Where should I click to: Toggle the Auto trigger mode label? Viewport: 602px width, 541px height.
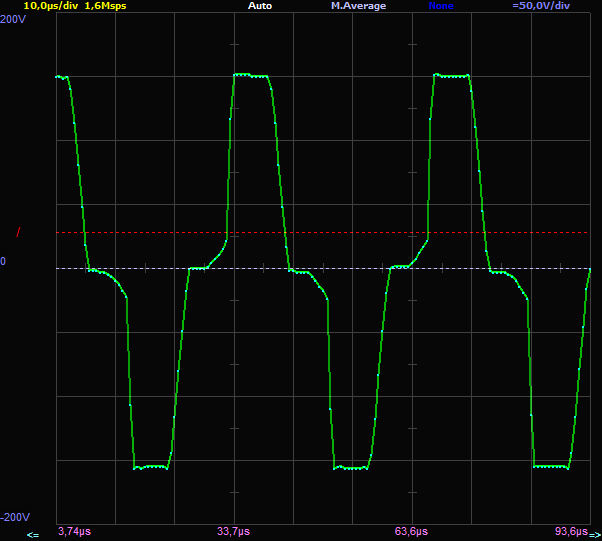coord(259,6)
